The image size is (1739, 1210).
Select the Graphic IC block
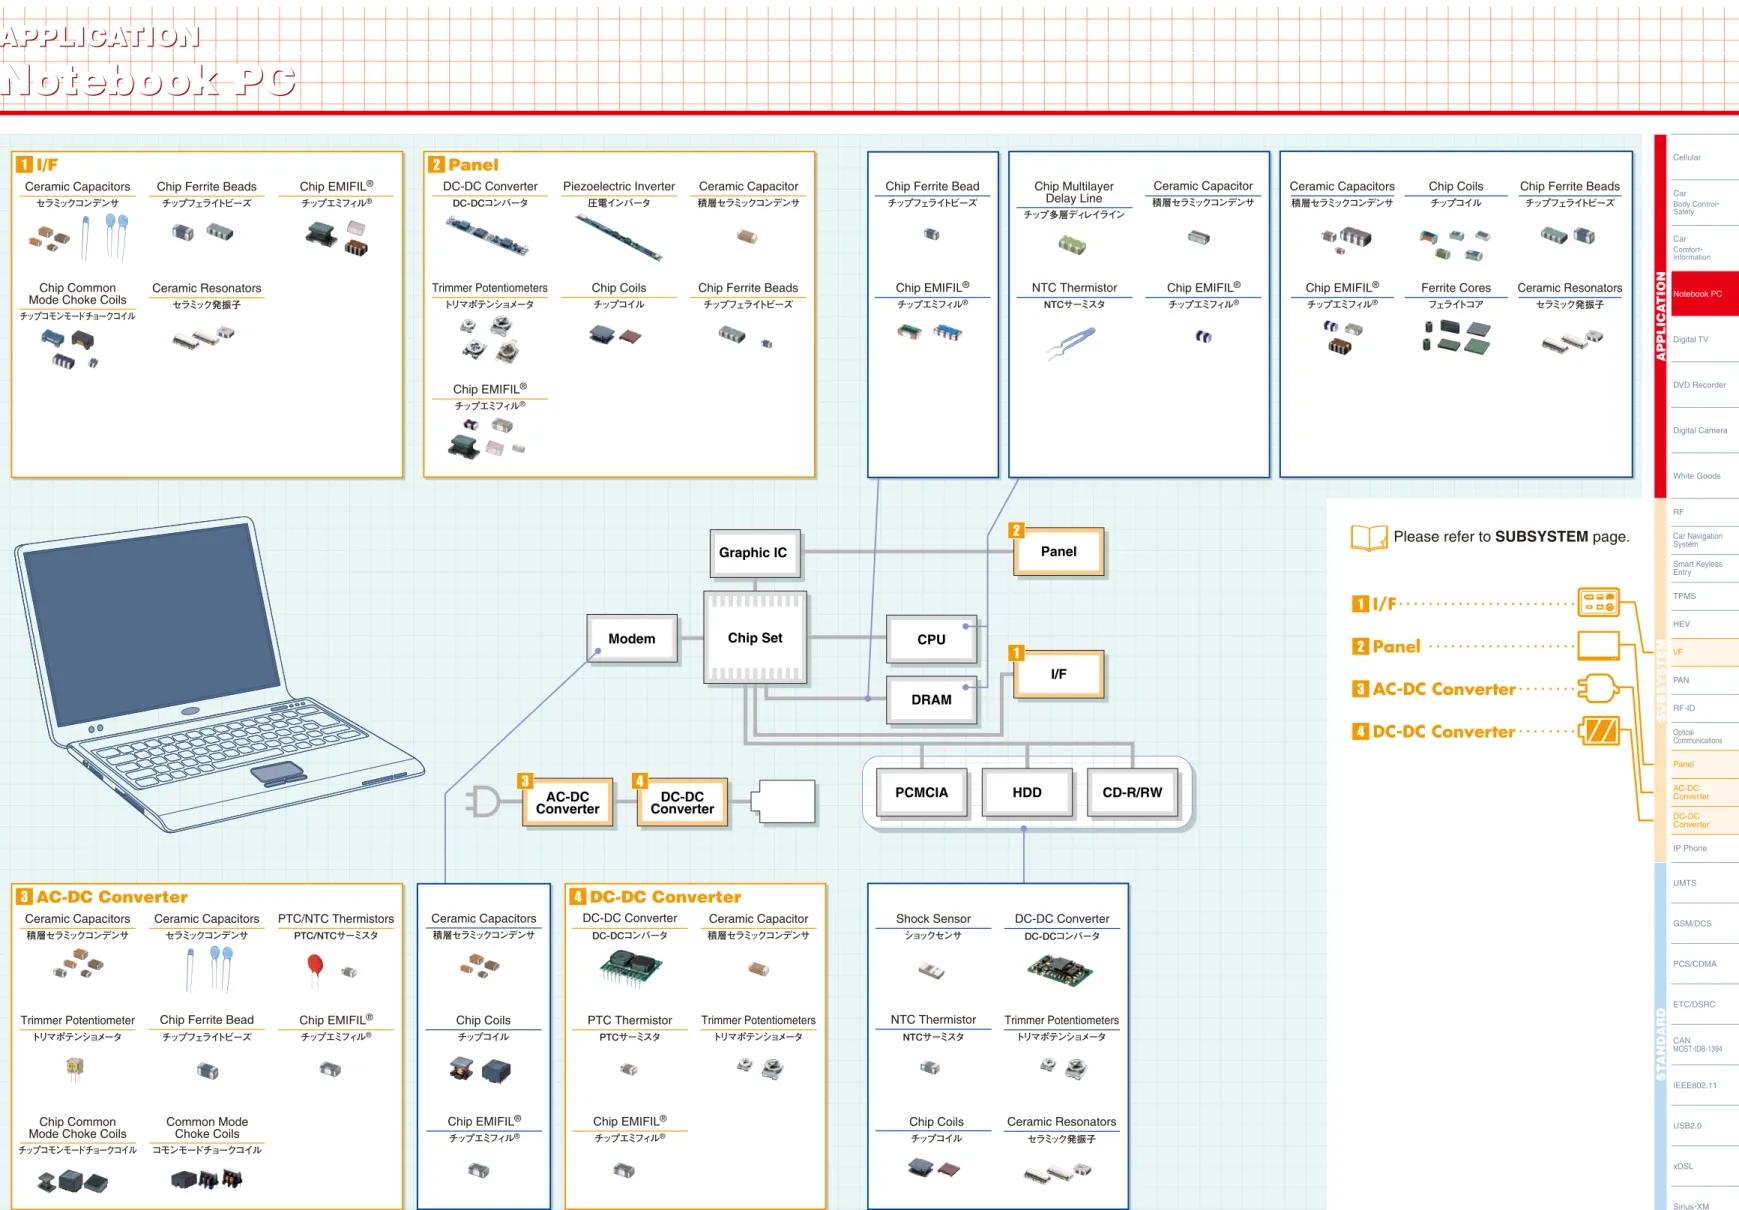[754, 553]
